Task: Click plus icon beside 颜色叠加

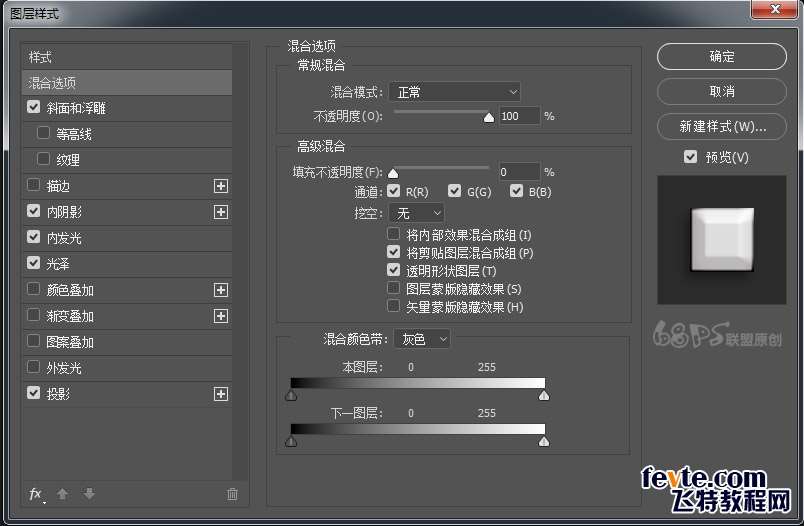Action: [x=221, y=290]
